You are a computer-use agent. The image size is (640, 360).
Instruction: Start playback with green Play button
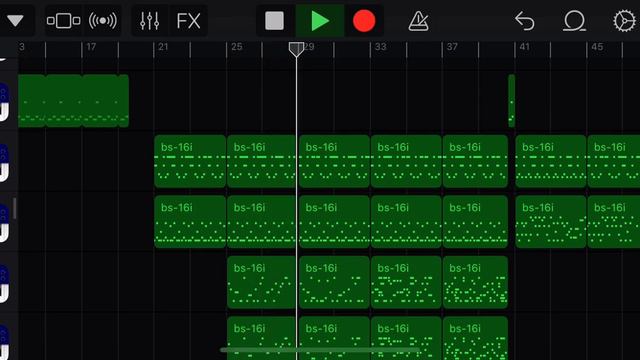[x=320, y=20]
